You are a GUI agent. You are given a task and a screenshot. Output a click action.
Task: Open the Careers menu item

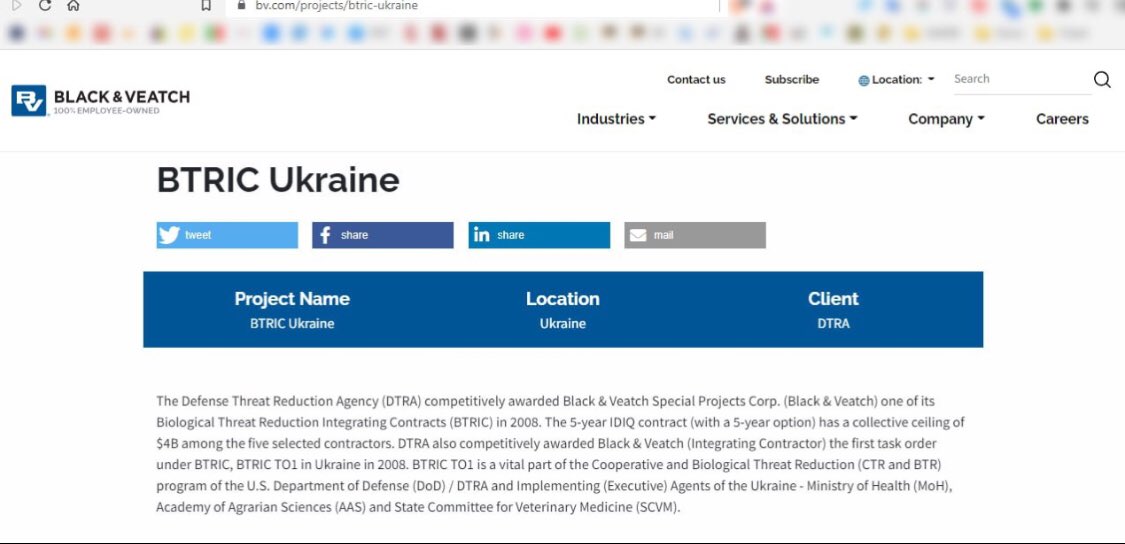tap(1062, 119)
